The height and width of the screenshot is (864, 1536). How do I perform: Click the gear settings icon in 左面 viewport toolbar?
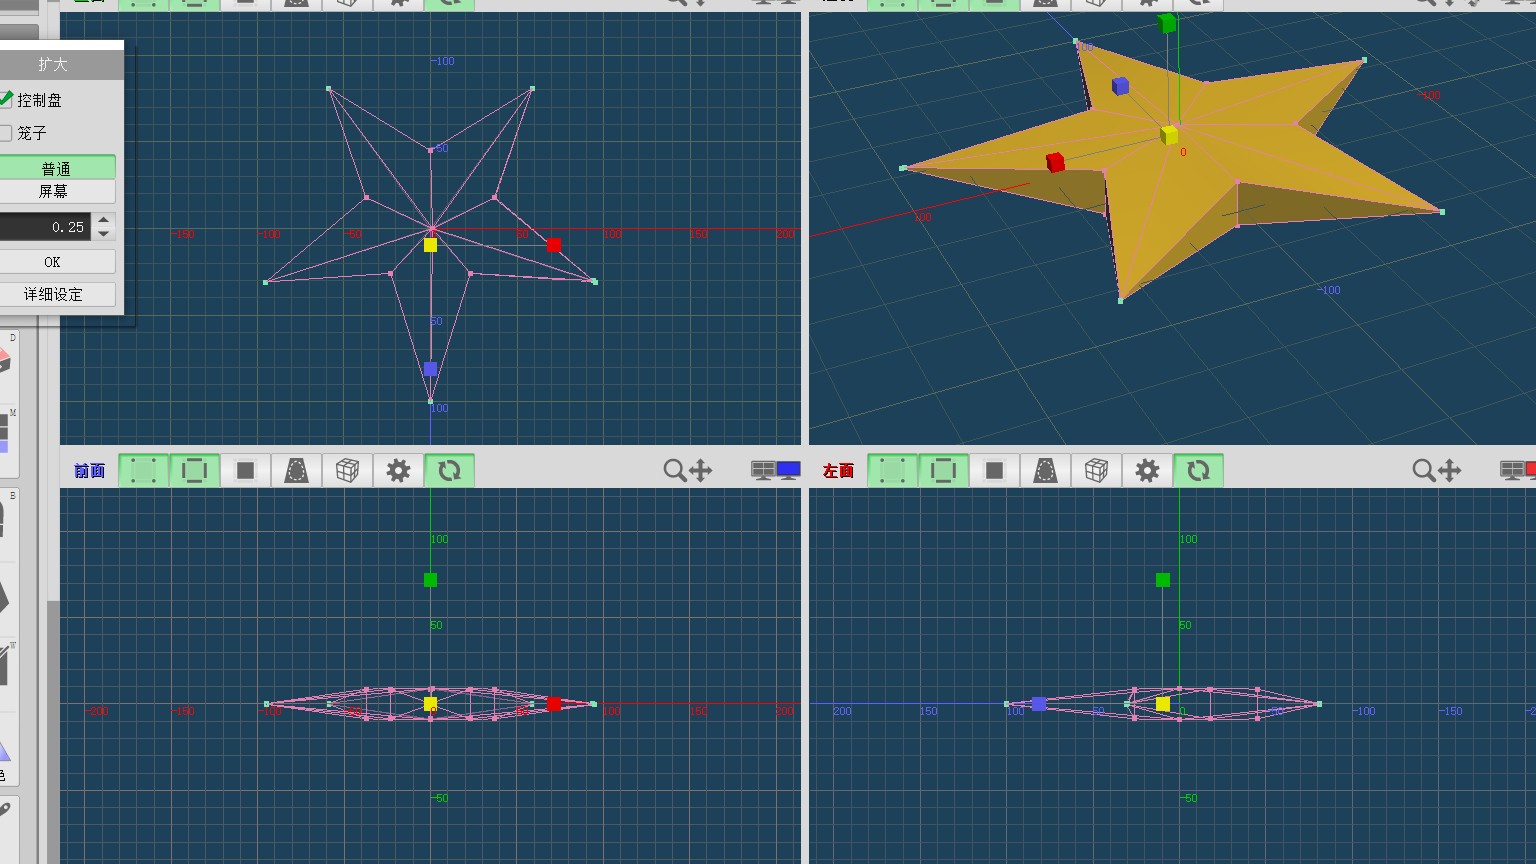[x=1147, y=470]
